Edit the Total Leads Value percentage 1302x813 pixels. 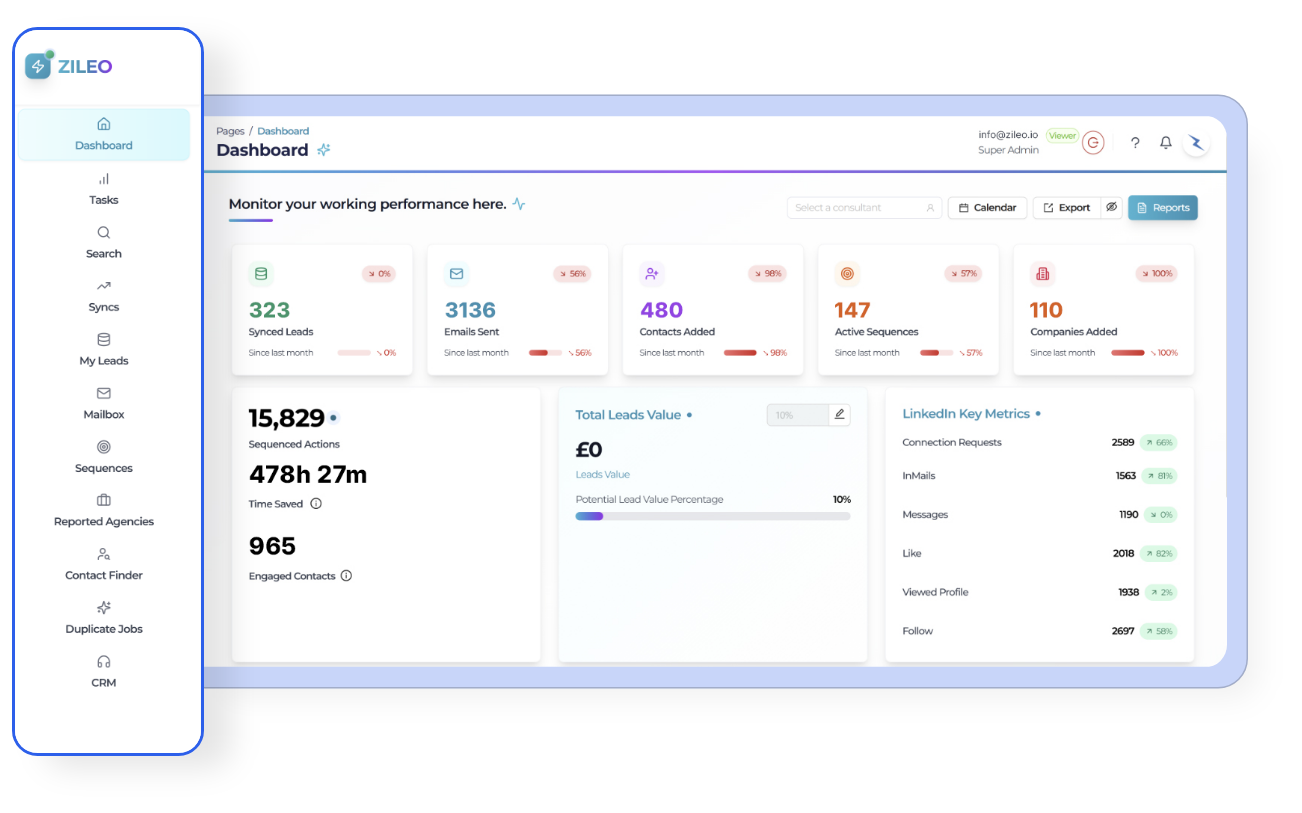tap(840, 414)
